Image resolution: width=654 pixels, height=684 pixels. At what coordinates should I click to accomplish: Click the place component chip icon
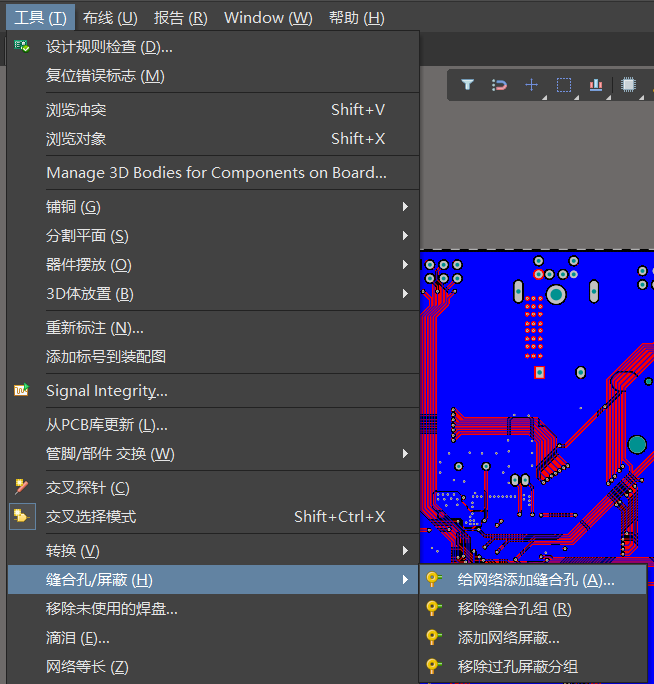click(x=628, y=85)
